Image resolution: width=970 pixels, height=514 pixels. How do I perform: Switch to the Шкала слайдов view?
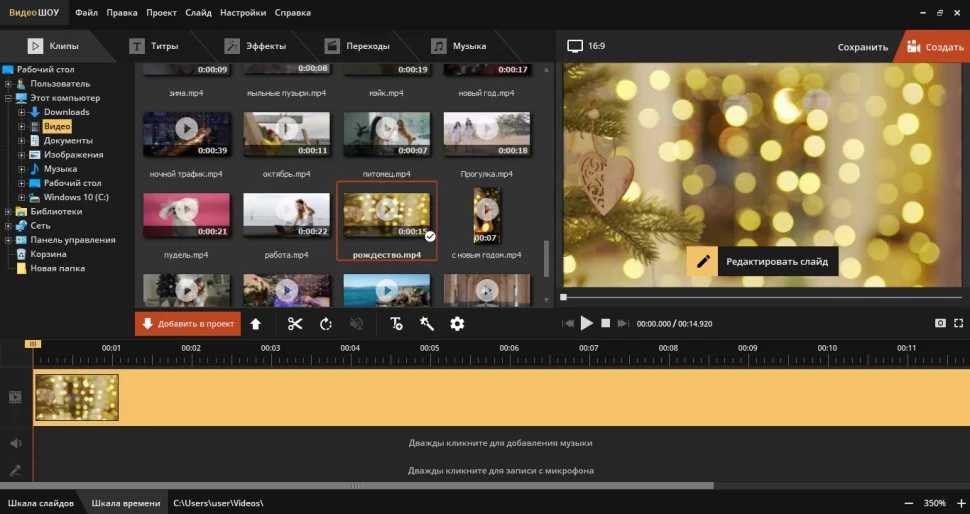(41, 503)
